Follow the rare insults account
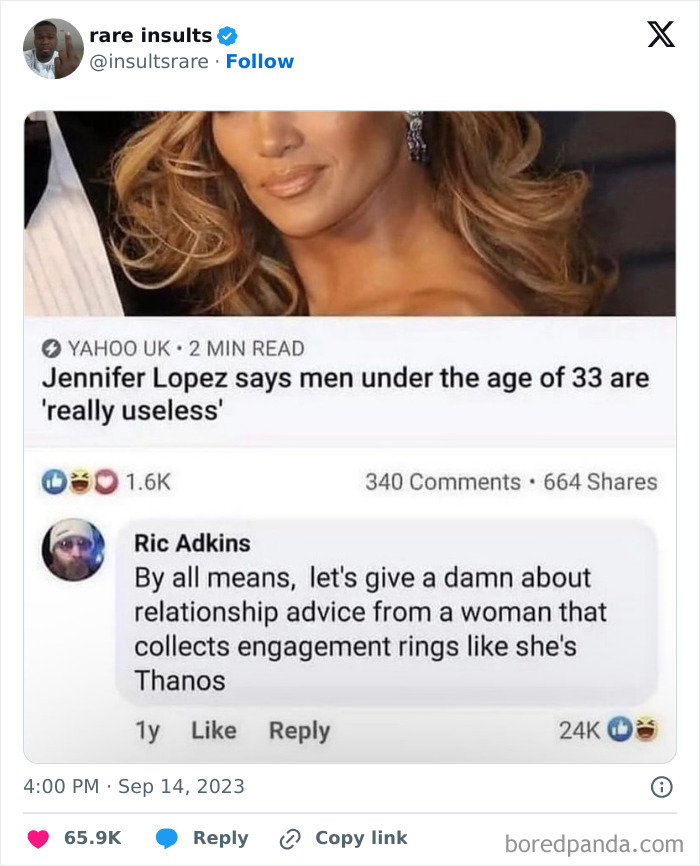 pos(260,61)
